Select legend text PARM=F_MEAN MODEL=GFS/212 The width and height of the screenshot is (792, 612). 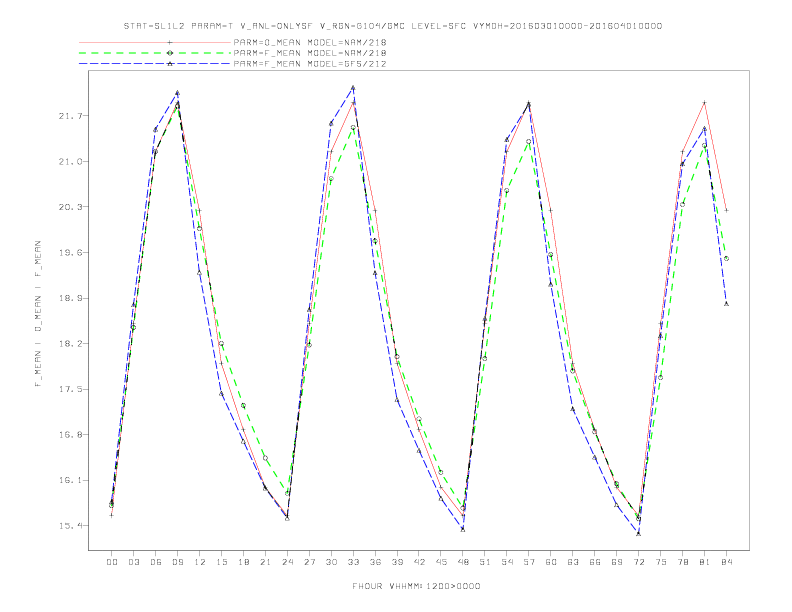310,64
